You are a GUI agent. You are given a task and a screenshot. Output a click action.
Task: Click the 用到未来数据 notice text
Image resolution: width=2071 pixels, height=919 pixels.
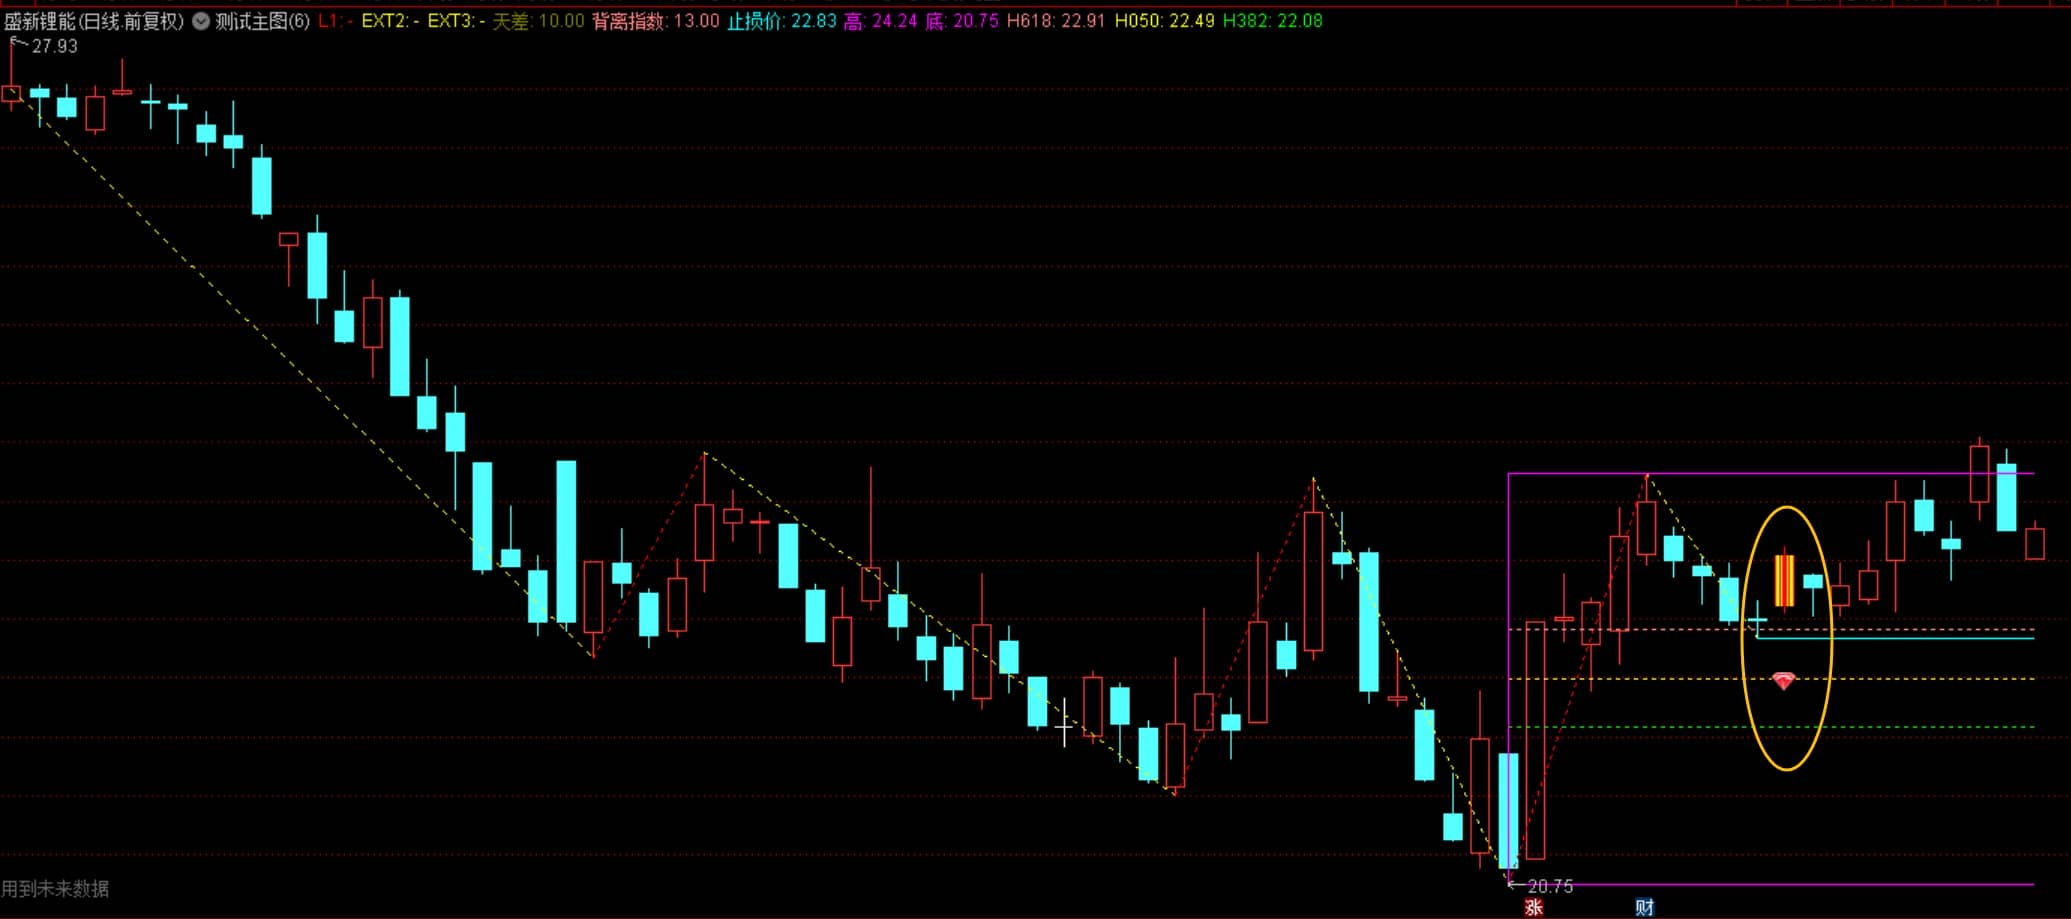(x=55, y=888)
